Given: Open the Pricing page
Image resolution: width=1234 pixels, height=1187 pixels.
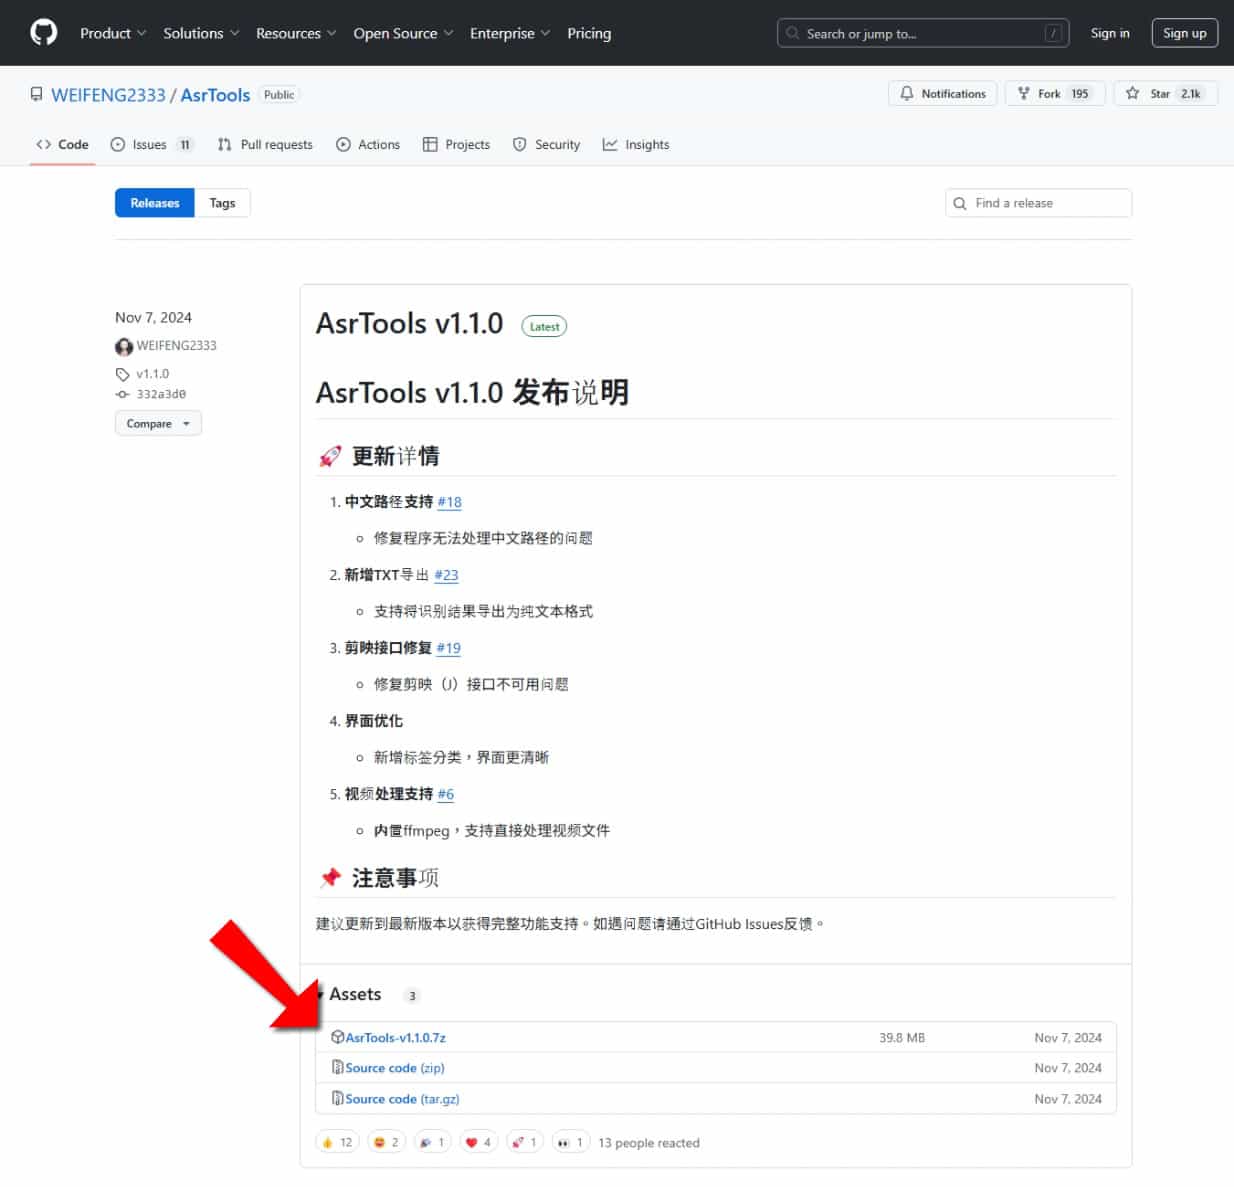Looking at the screenshot, I should tap(589, 33).
